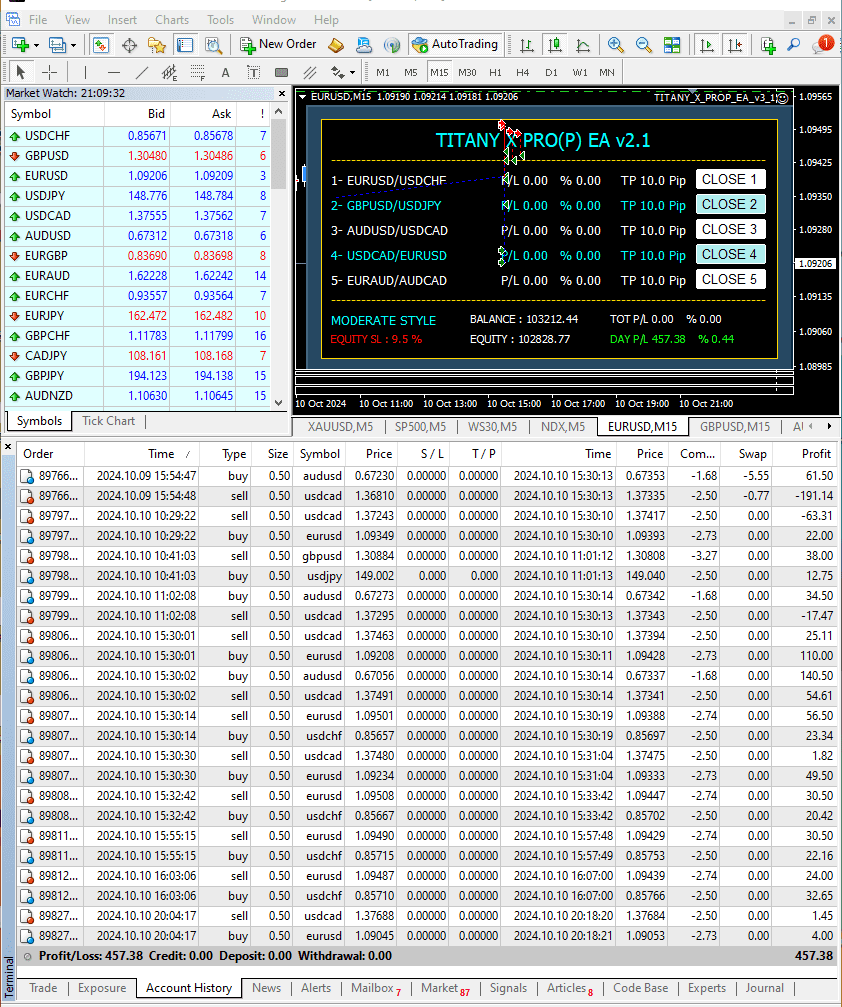The height and width of the screenshot is (1007, 842).
Task: Click the CLOSE 2 button
Action: (x=730, y=205)
